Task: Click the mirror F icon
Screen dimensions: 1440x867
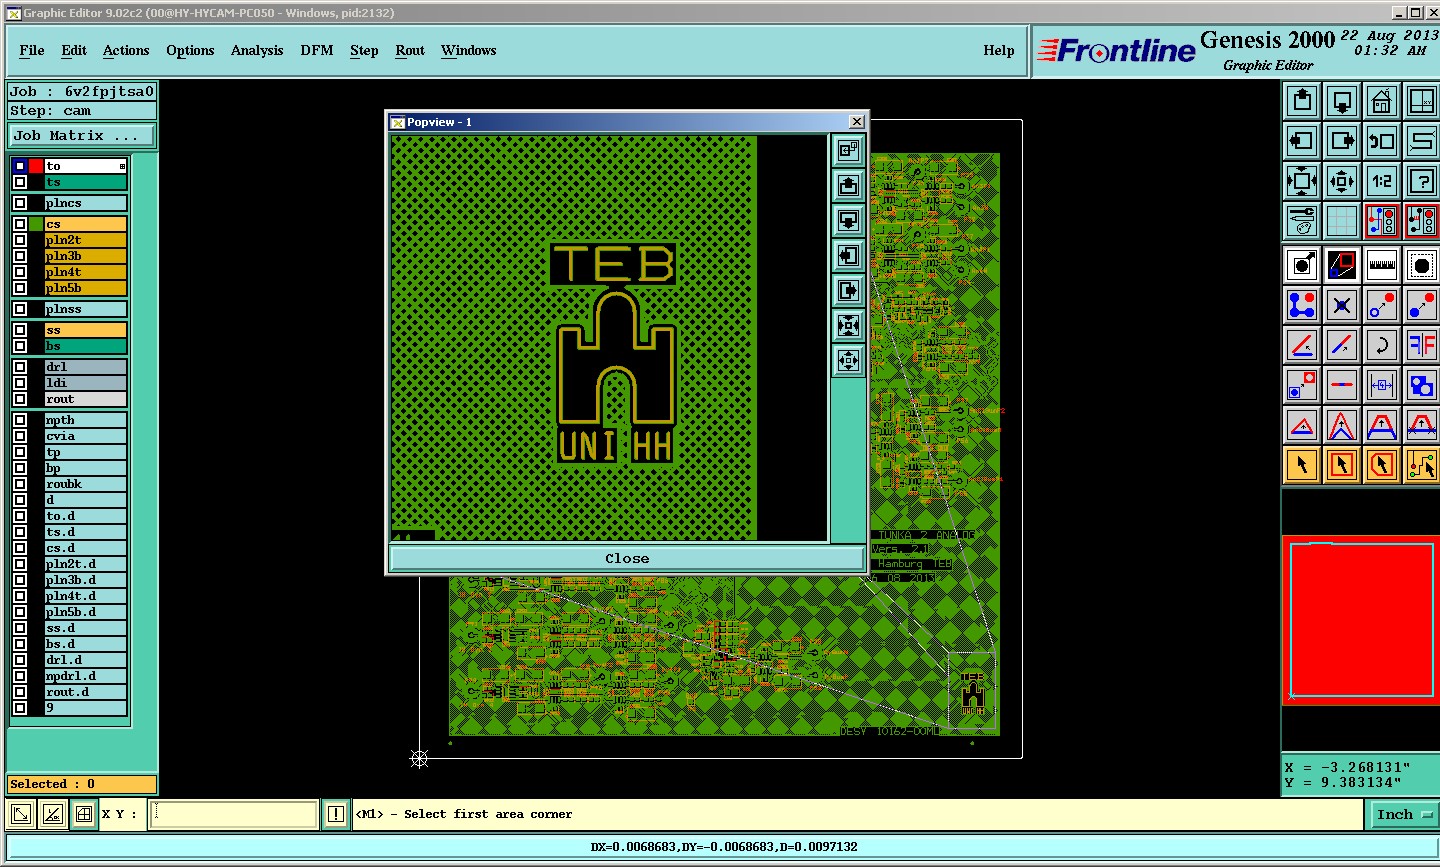Action: pyautogui.click(x=1422, y=345)
